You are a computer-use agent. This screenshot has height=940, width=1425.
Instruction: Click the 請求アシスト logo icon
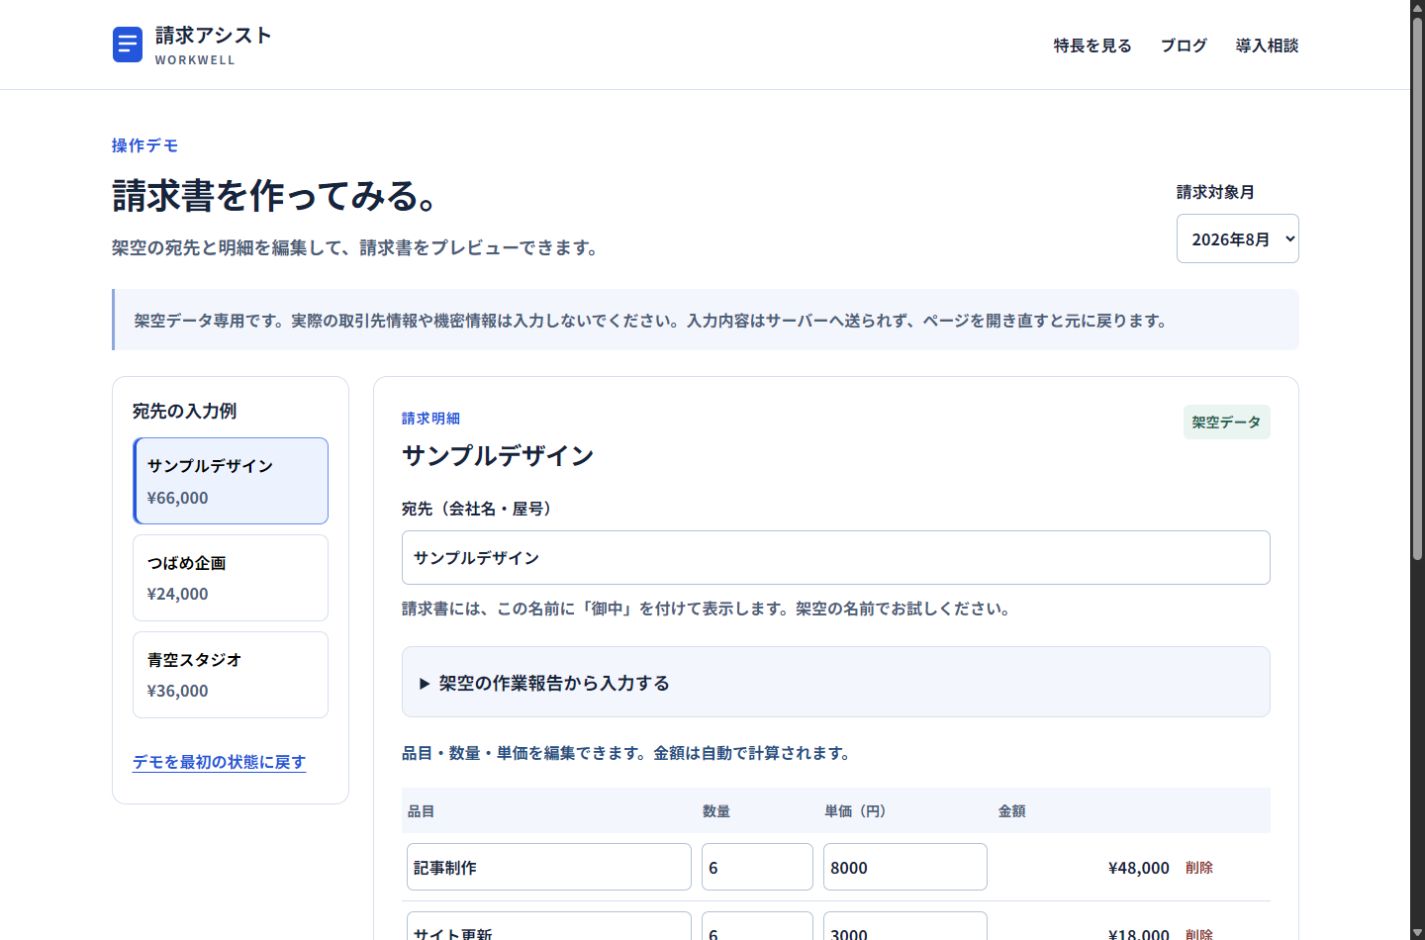pos(127,45)
